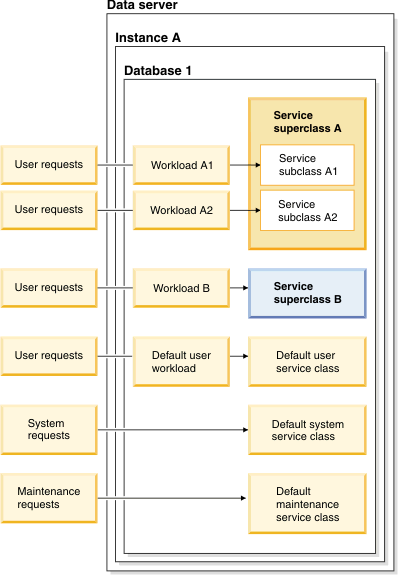
Task: Click the Database 1 label
Action: coord(158,70)
